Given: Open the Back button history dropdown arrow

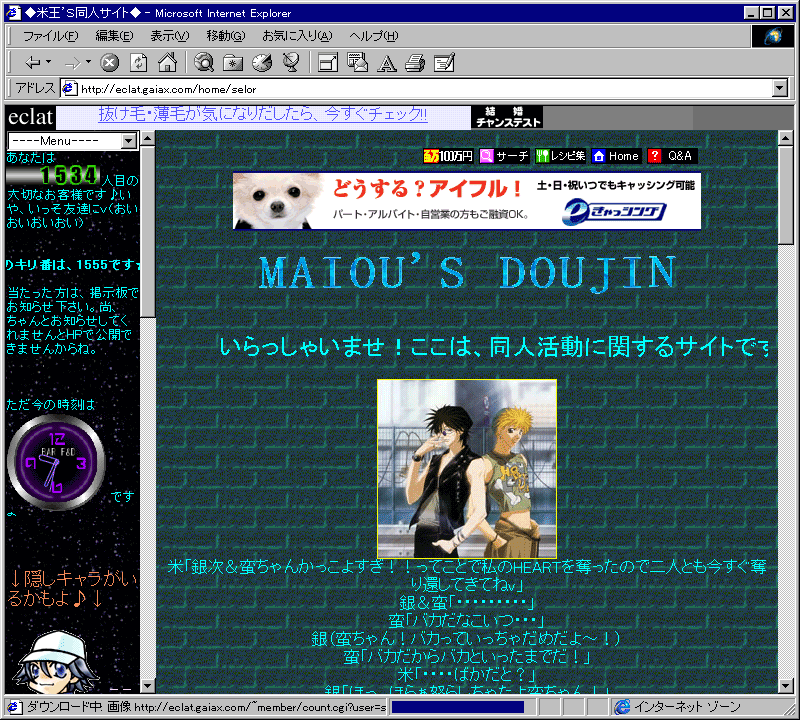Looking at the screenshot, I should tap(48, 62).
